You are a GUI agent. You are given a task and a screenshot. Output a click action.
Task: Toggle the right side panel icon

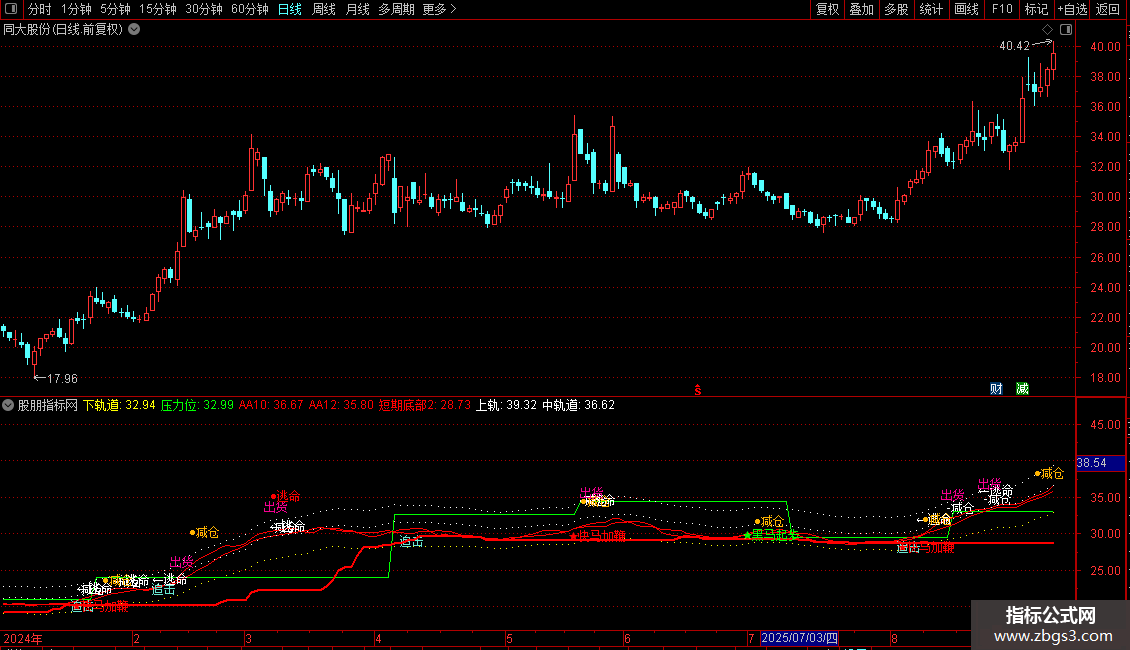pos(1066,30)
